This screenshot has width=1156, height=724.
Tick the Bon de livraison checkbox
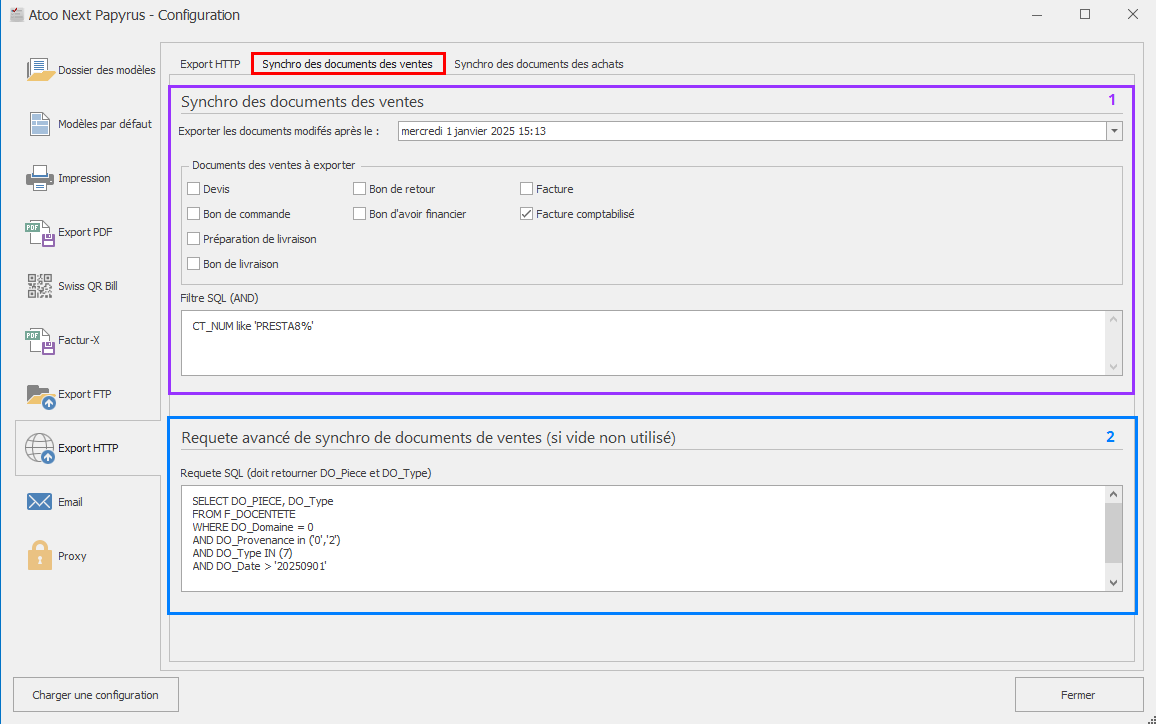(194, 264)
